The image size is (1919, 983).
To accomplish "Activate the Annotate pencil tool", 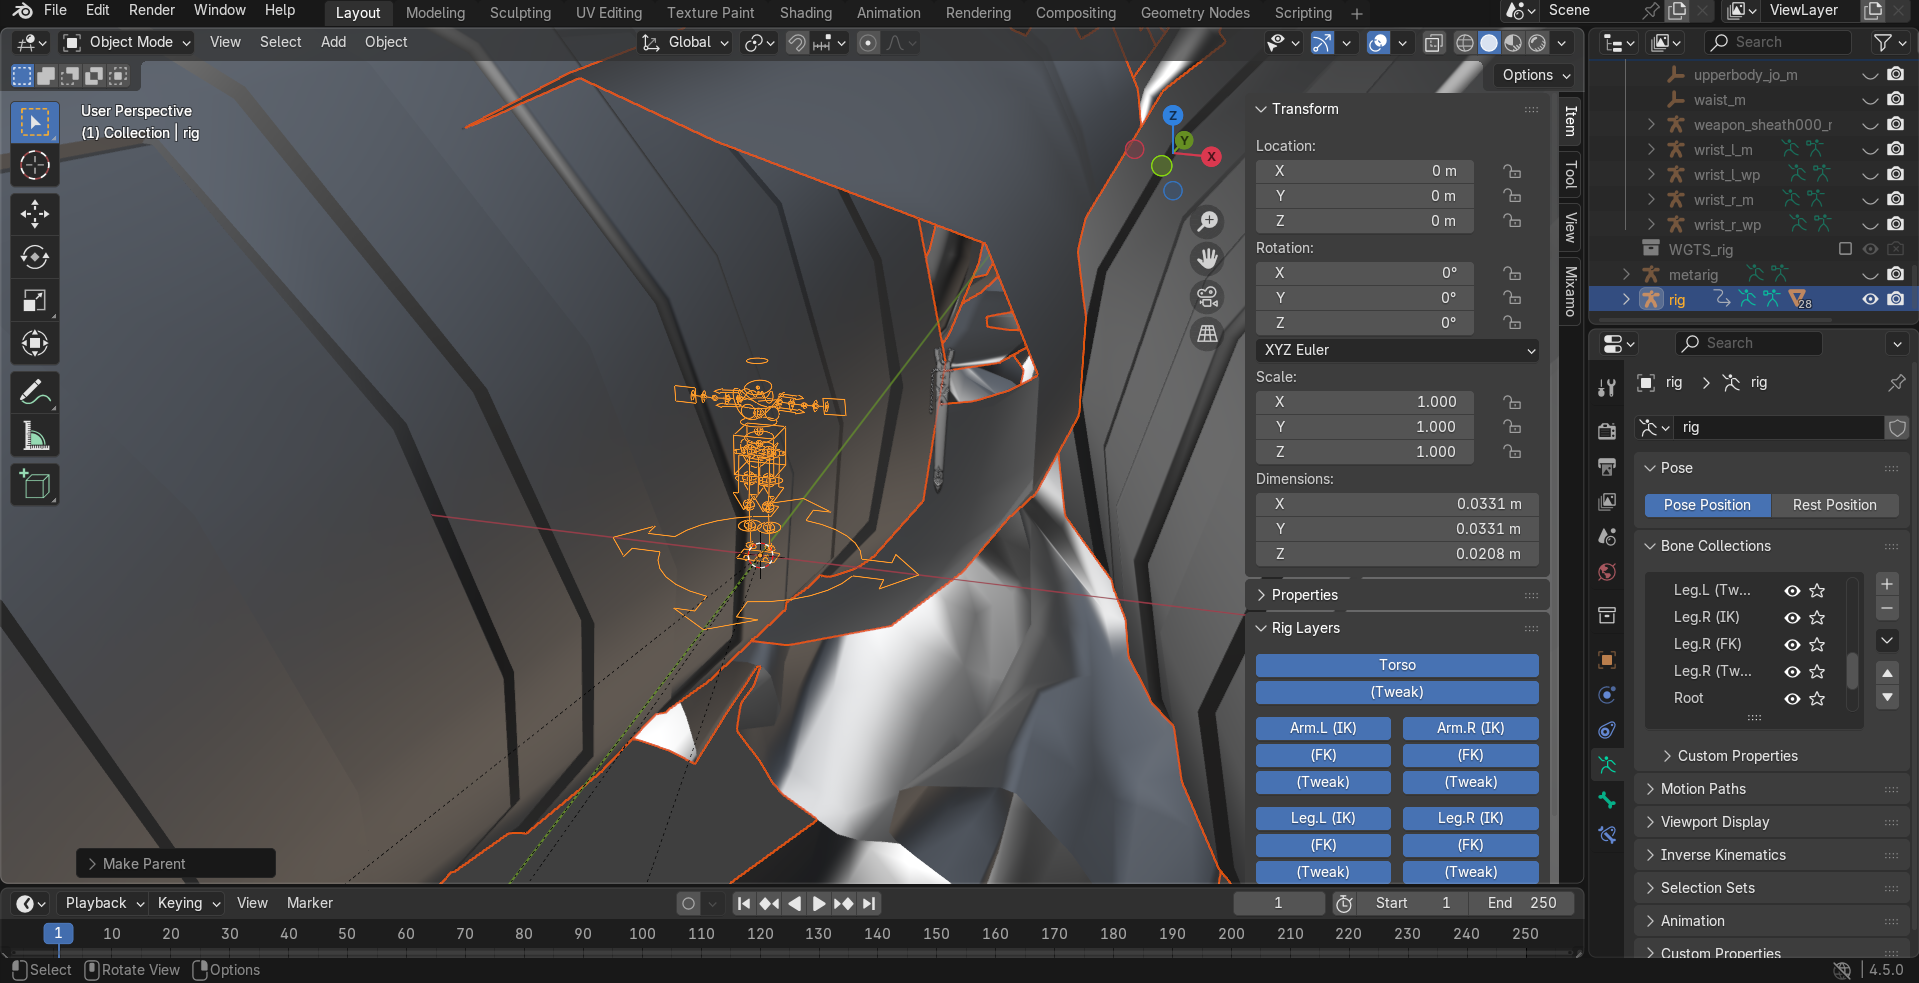I will coord(35,393).
